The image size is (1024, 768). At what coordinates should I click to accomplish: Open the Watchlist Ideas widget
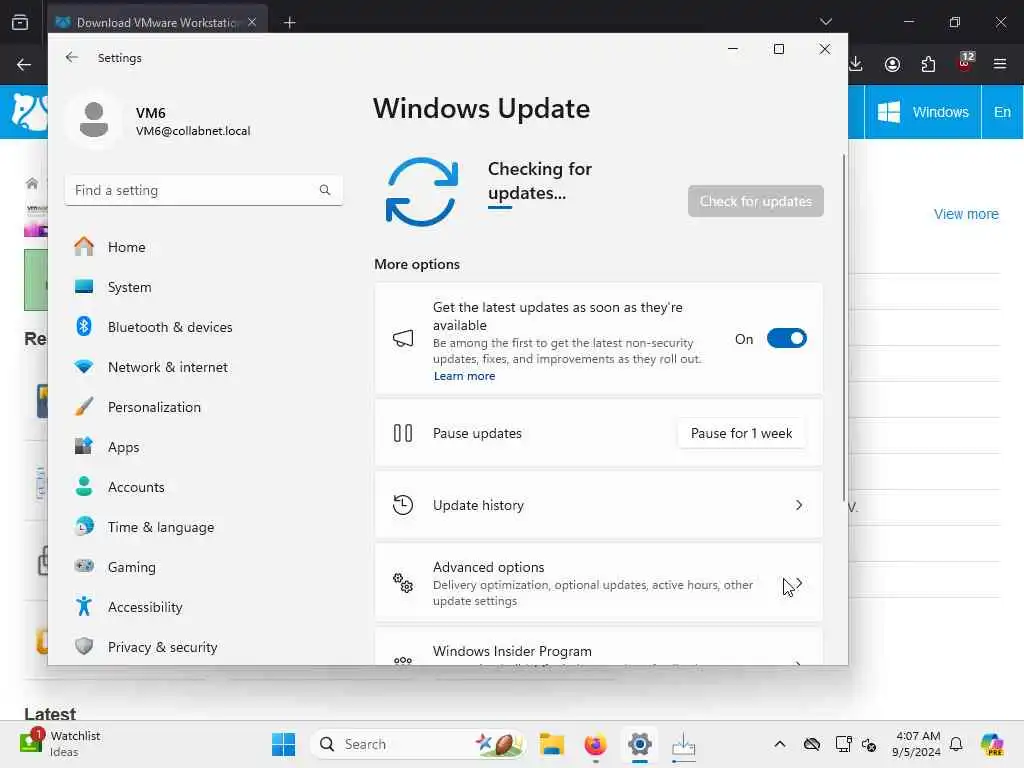pos(61,743)
